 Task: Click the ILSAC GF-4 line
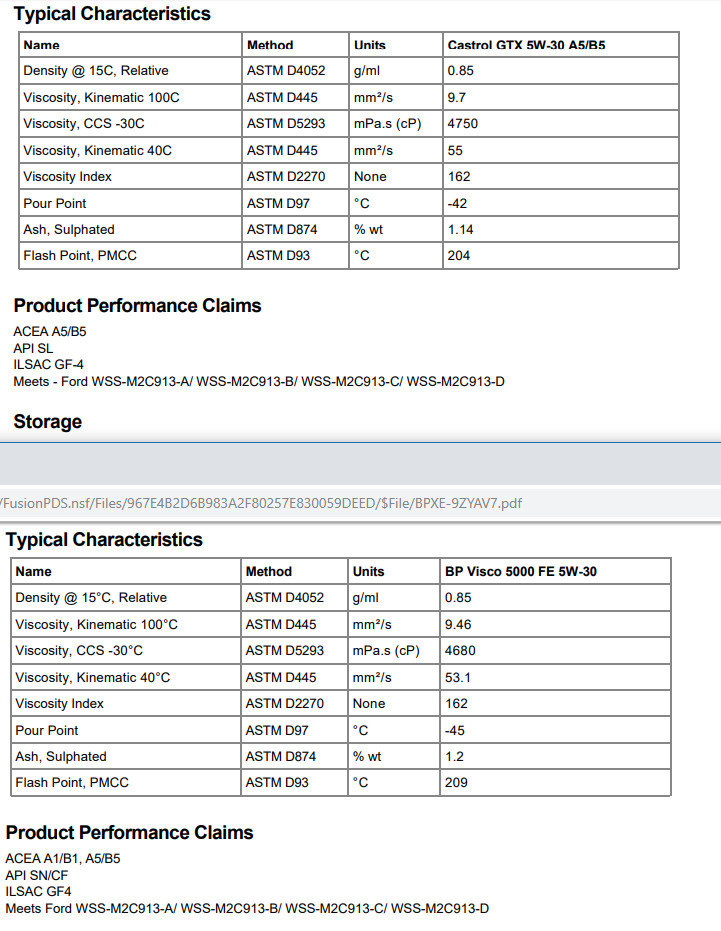click(49, 365)
